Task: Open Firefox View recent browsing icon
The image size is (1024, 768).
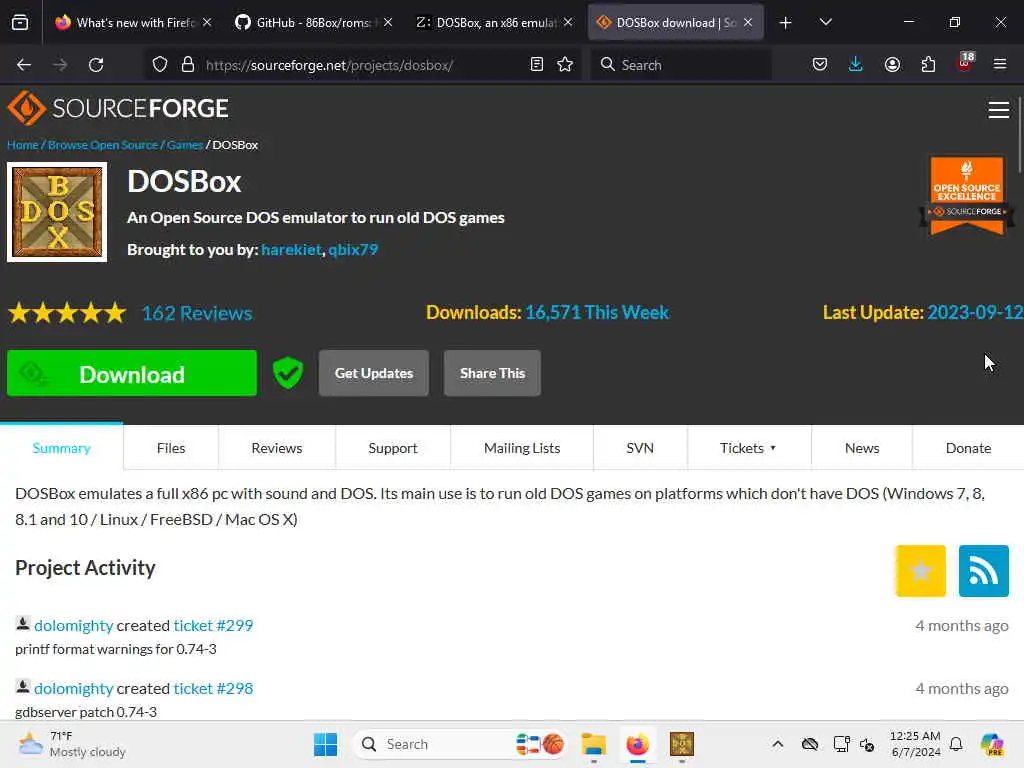Action: pos(20,23)
